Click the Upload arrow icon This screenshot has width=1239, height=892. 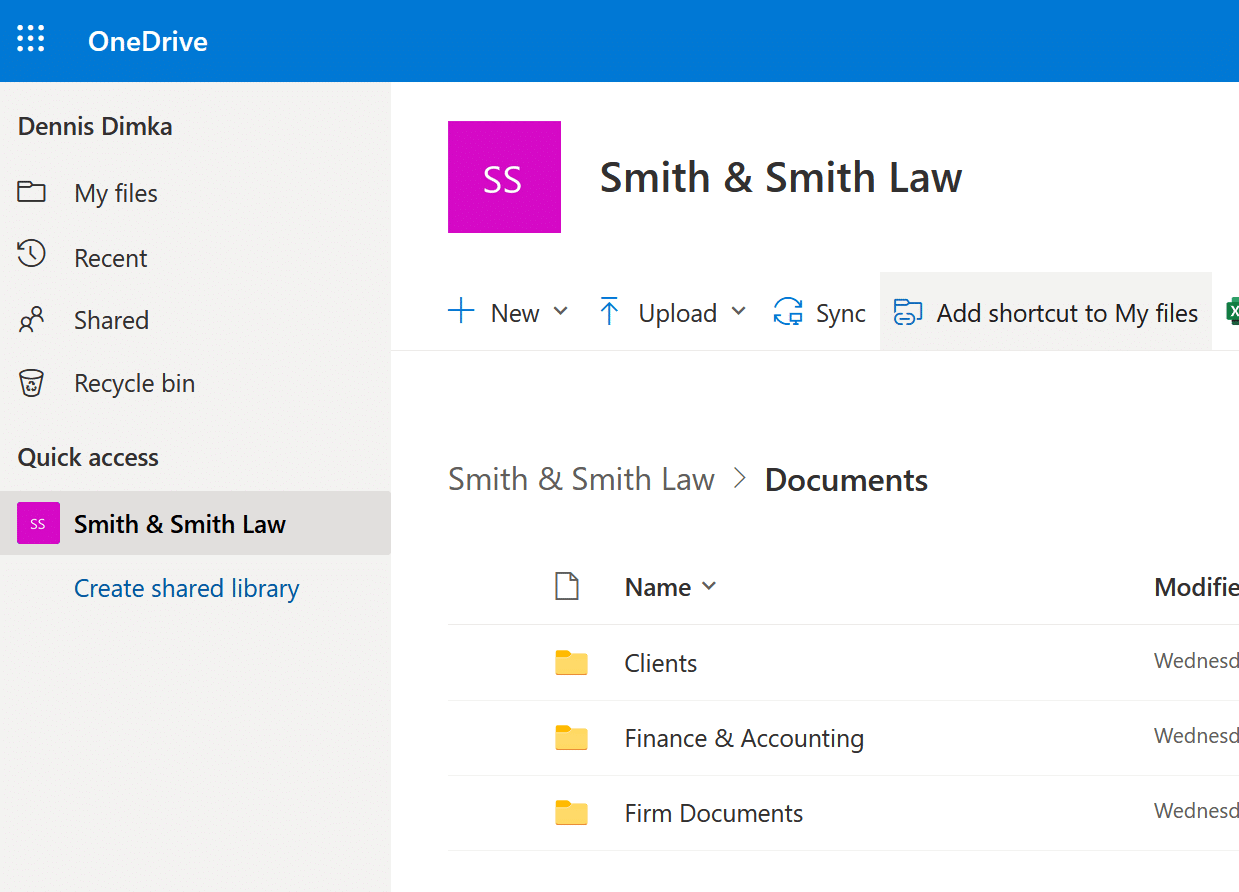point(609,312)
